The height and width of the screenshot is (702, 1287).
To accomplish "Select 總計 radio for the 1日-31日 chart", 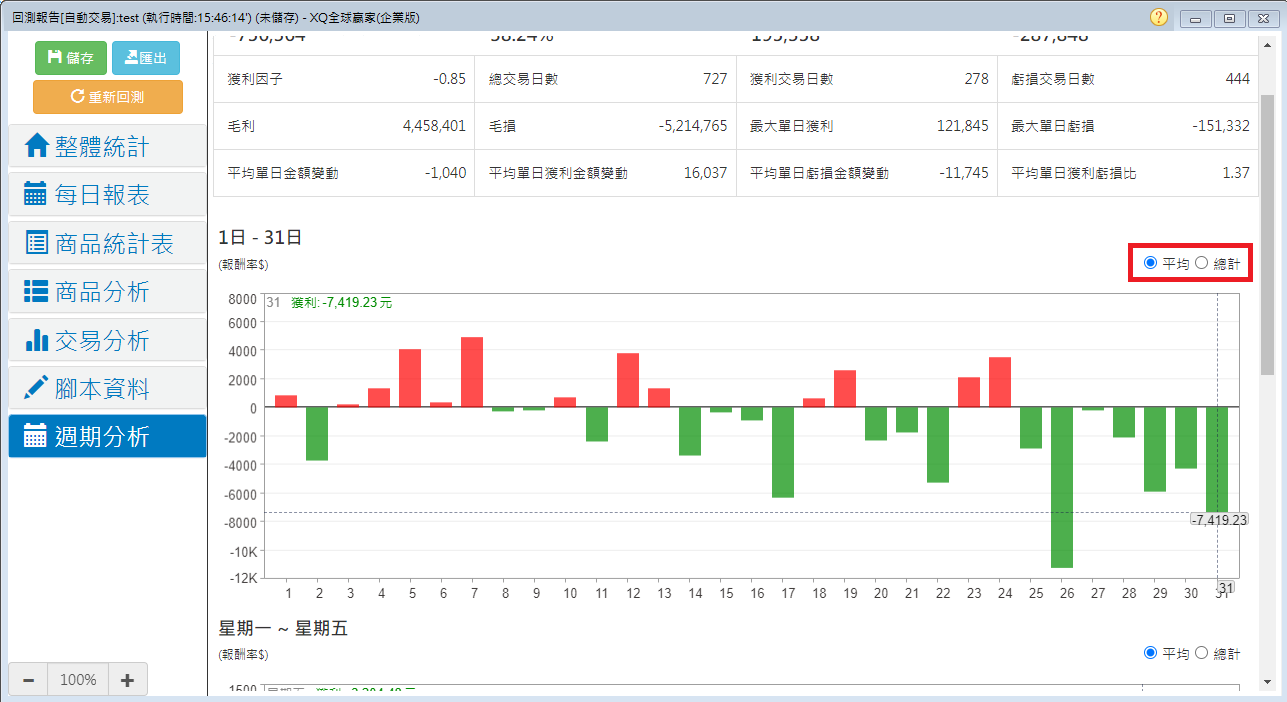I will (x=1202, y=263).
